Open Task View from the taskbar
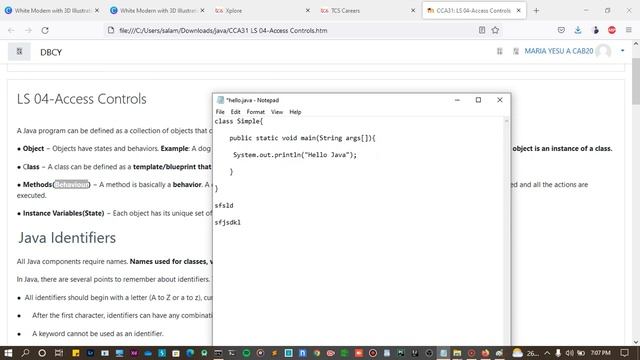The height and width of the screenshot is (360, 640). click(x=59, y=353)
